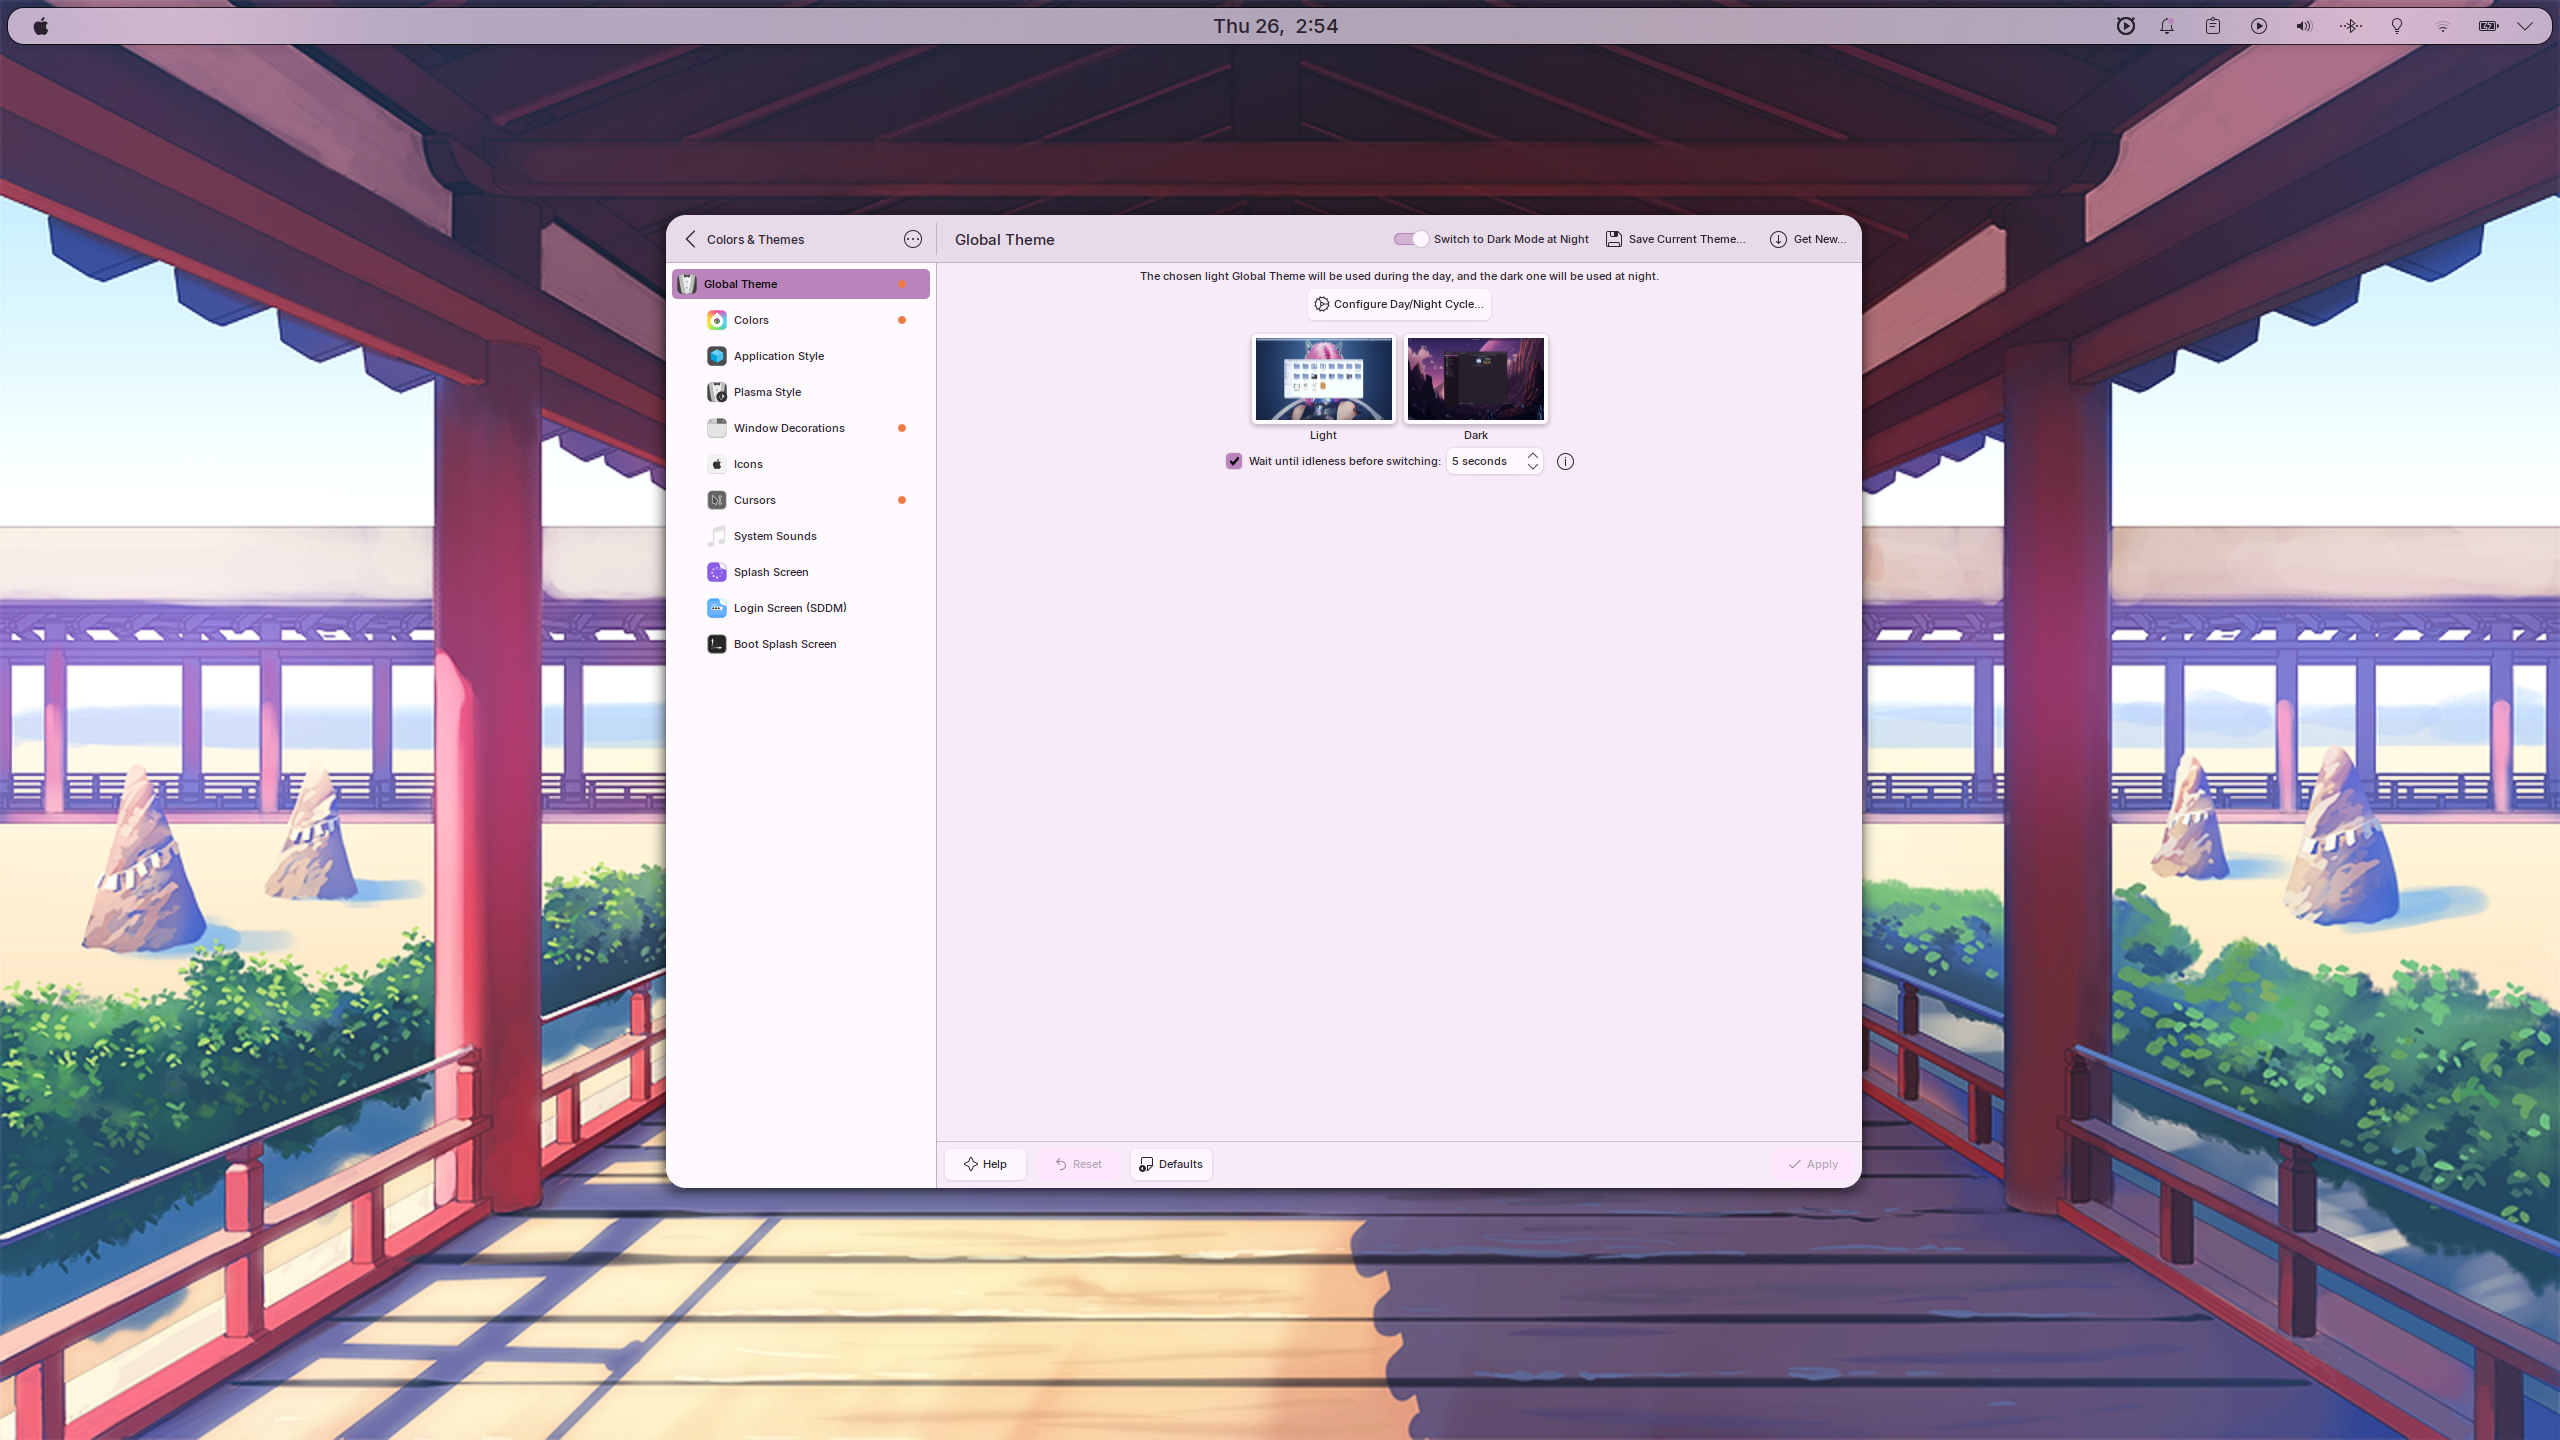Viewport: 2560px width, 1440px height.
Task: Increase the idle seconds with the up arrow
Action: [1532, 455]
